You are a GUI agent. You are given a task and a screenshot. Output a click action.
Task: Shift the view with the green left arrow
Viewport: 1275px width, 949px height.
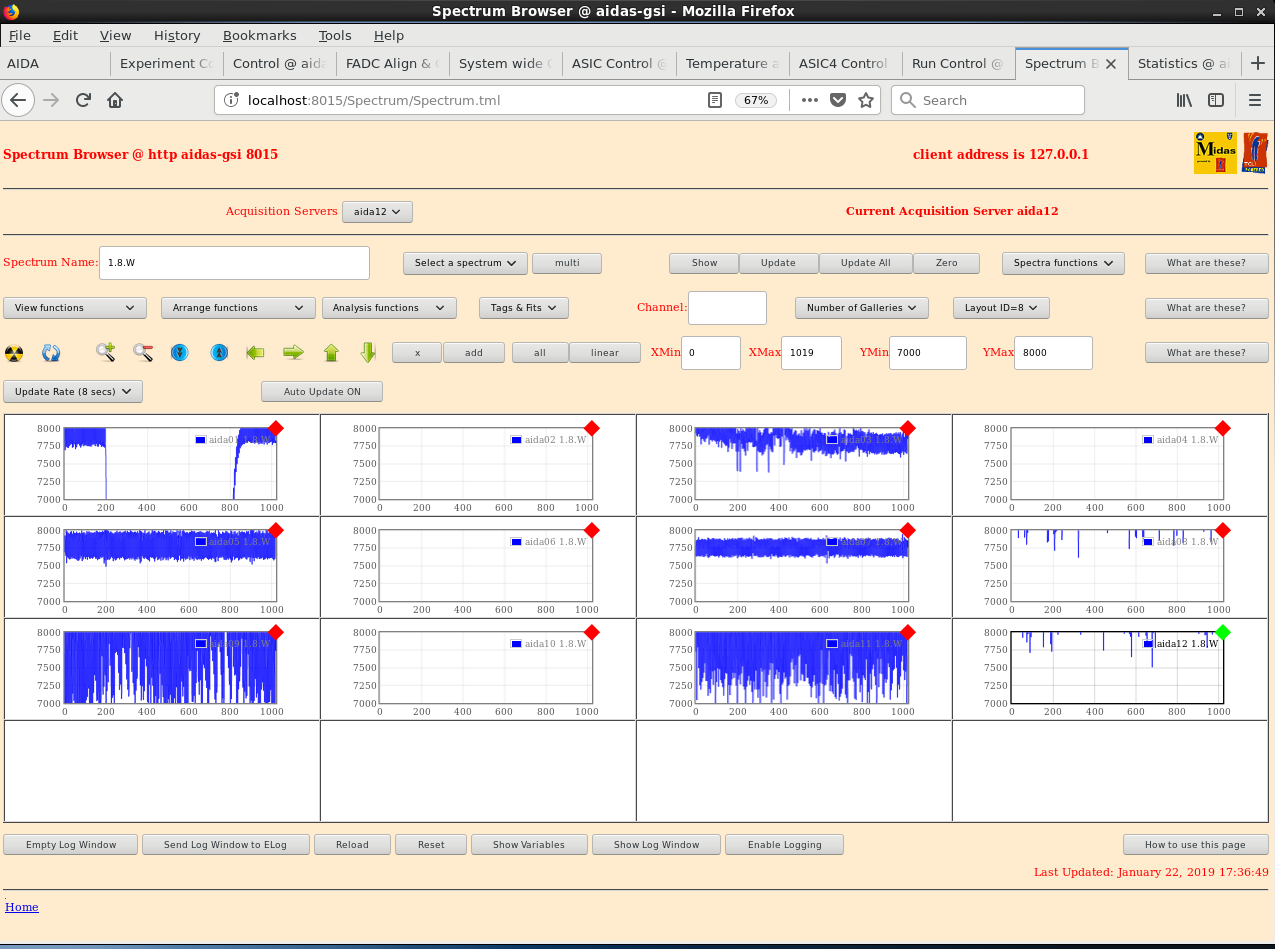(x=255, y=352)
